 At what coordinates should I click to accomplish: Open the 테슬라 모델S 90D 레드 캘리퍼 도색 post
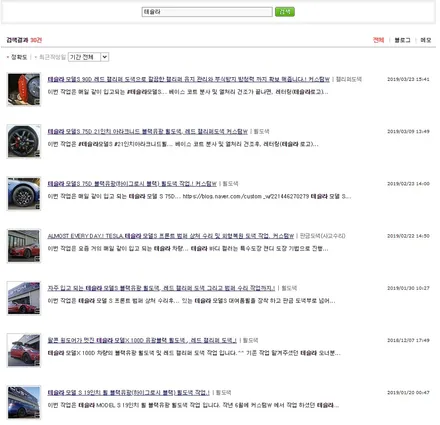(188, 79)
